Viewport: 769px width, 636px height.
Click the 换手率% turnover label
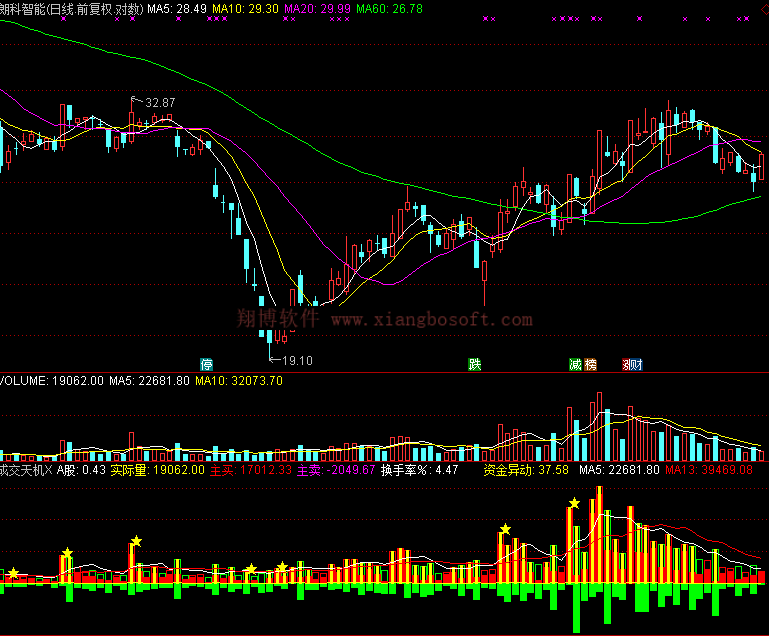click(x=419, y=469)
